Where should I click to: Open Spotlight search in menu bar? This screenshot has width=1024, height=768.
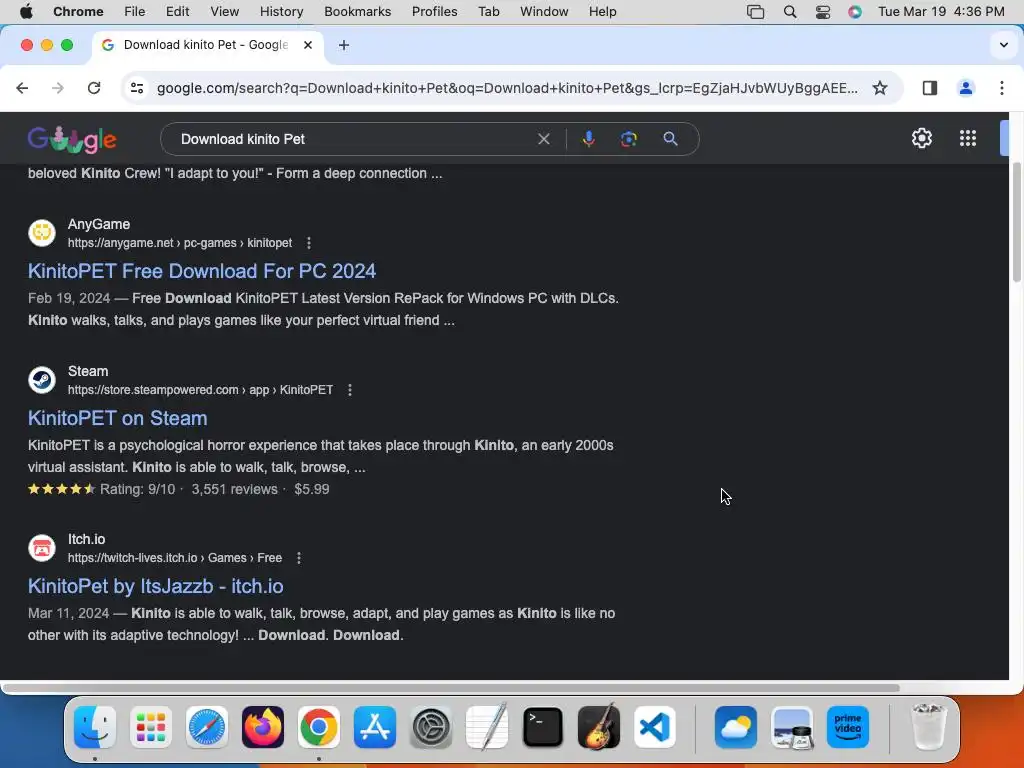pos(790,12)
